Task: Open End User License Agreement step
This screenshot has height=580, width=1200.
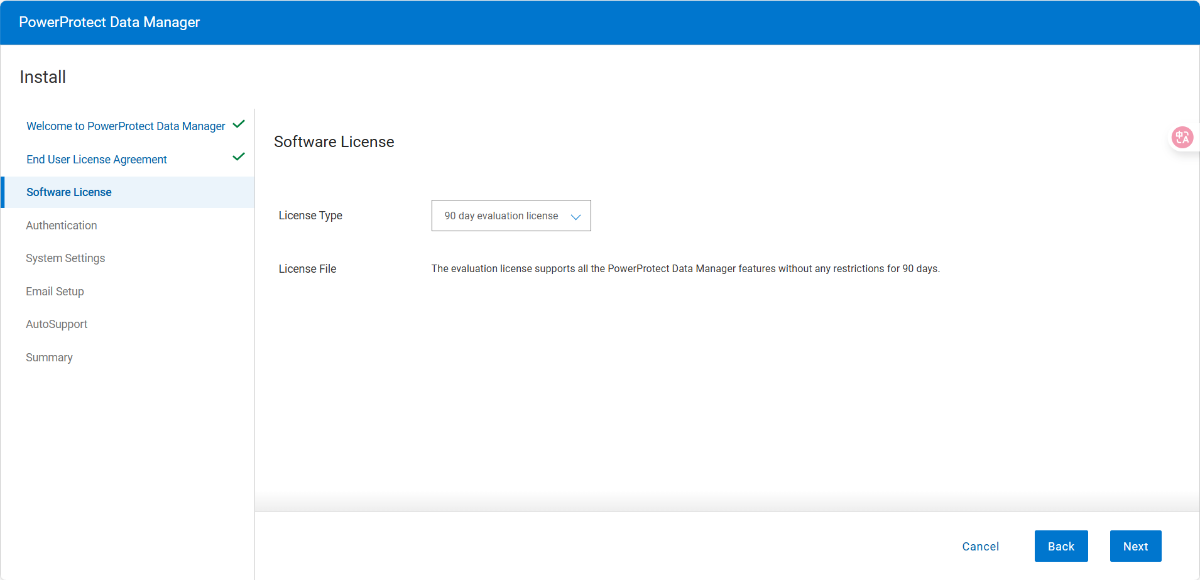Action: [97, 160]
